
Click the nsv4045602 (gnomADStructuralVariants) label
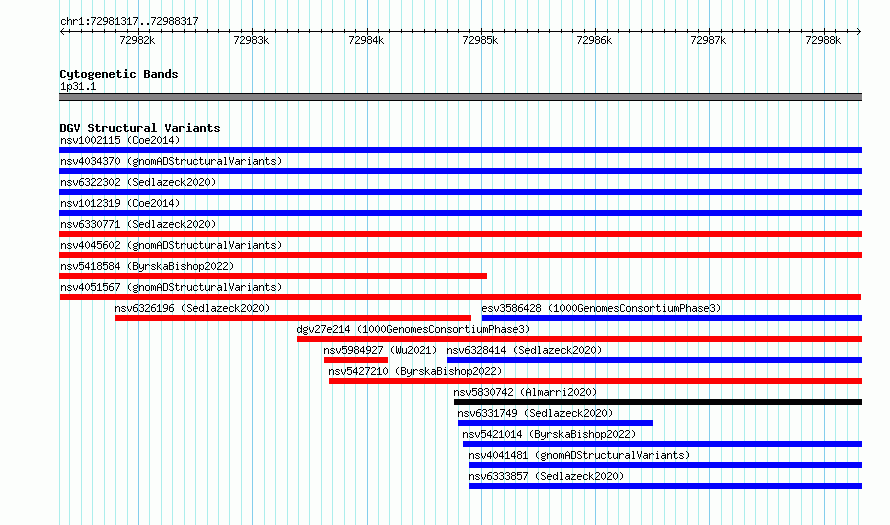(171, 245)
